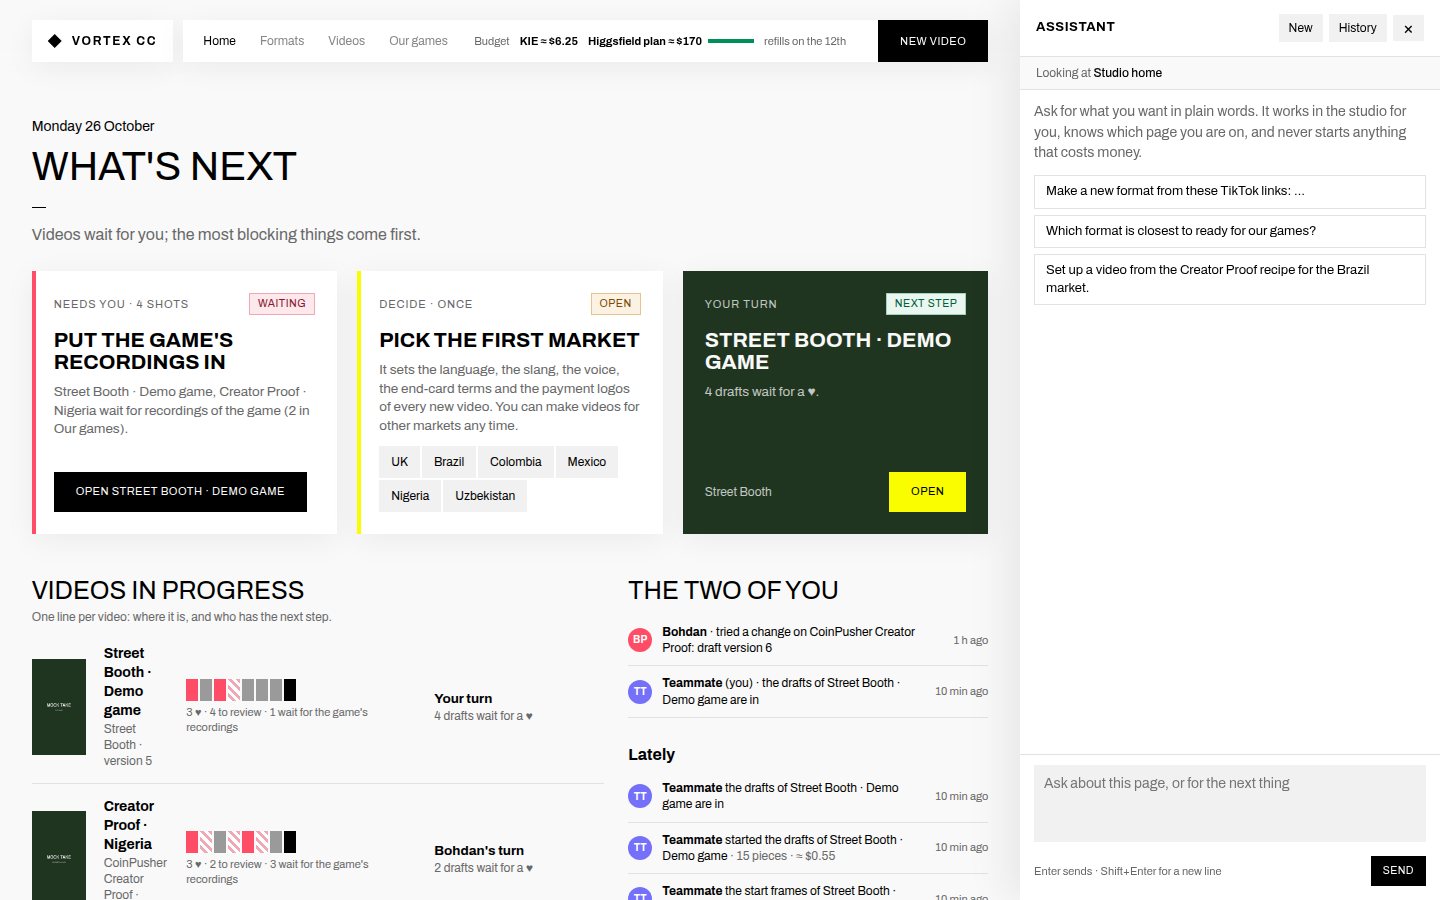1440x900 pixels.
Task: Use the 'Make a new format from these TikTok links' suggestion
Action: [x=1230, y=191]
